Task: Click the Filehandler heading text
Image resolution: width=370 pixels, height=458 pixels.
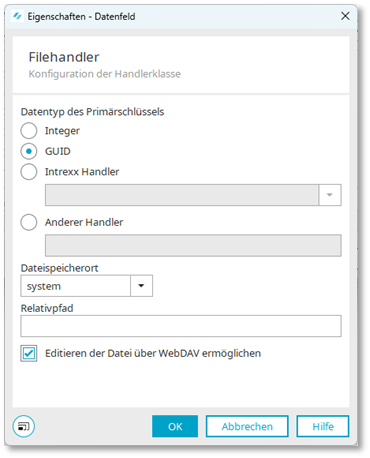Action: tap(64, 57)
